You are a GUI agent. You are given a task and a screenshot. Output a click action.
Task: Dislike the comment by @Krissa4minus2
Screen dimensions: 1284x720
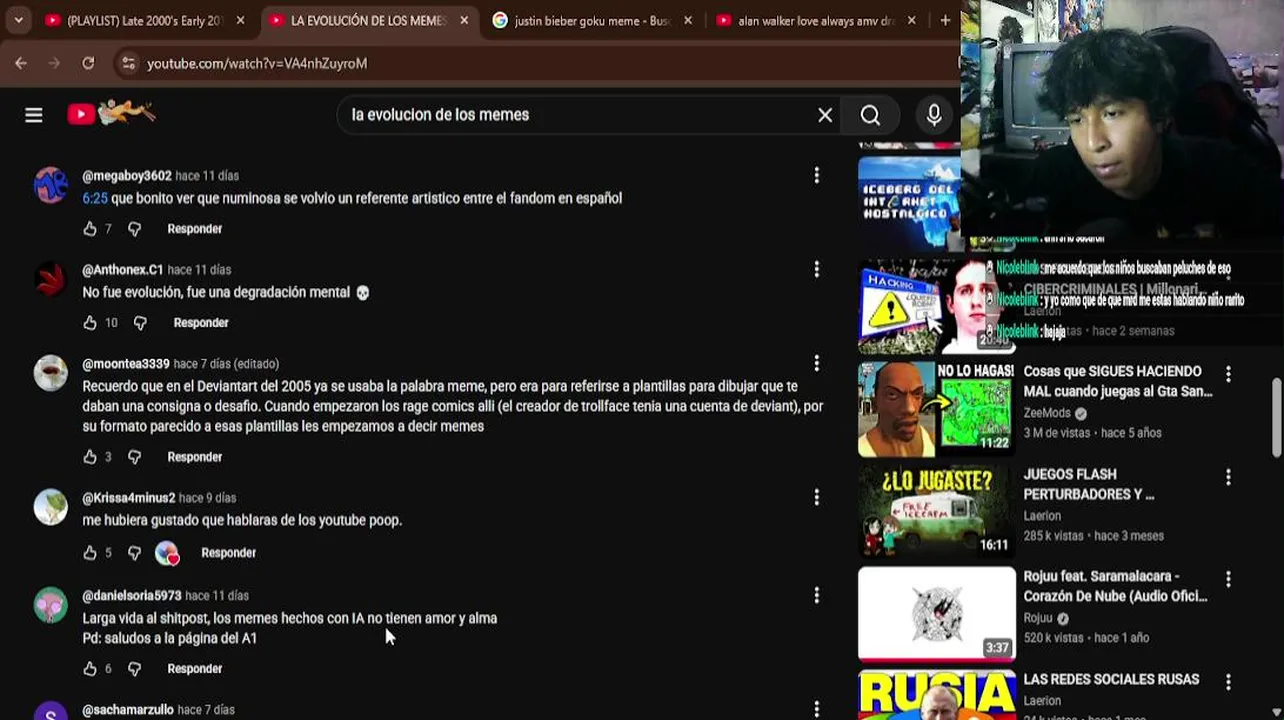(x=134, y=553)
